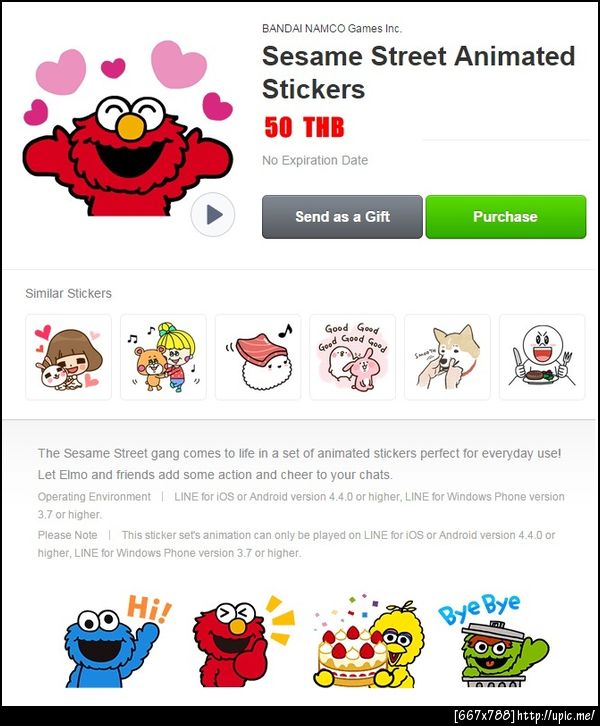Select the Cookie Monster Hi! sticker
The image size is (600, 726).
tap(117, 641)
